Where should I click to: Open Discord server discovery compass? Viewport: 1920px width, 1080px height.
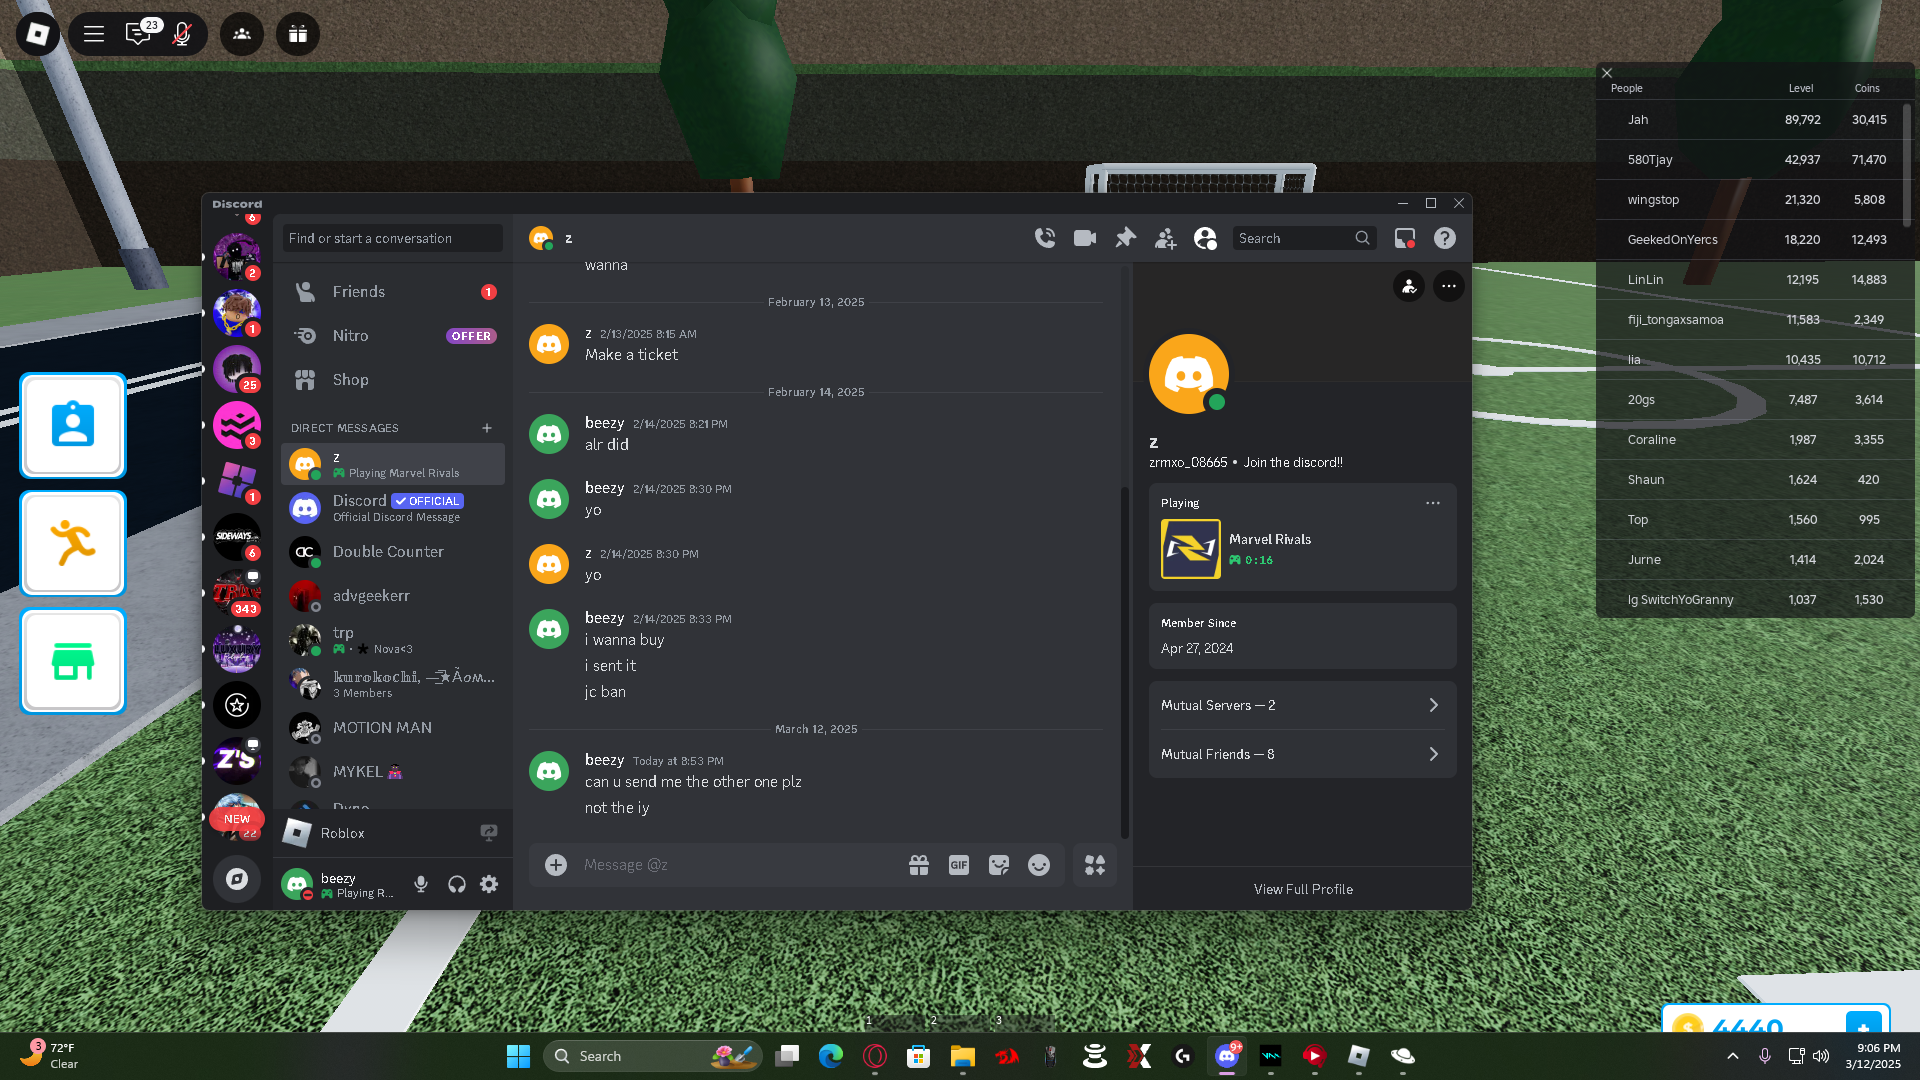237,879
